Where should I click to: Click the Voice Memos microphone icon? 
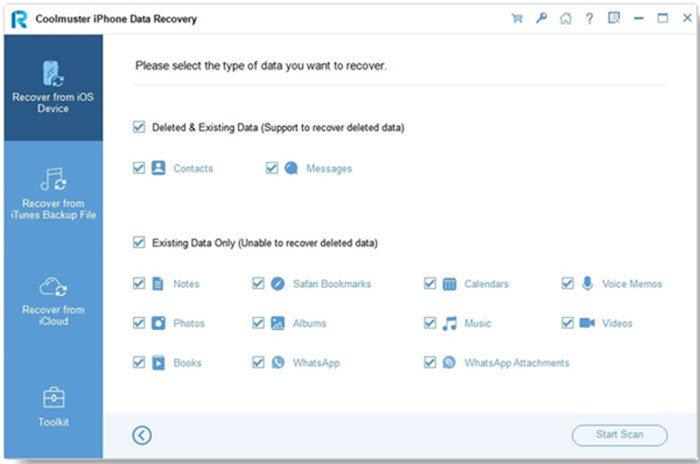(587, 283)
